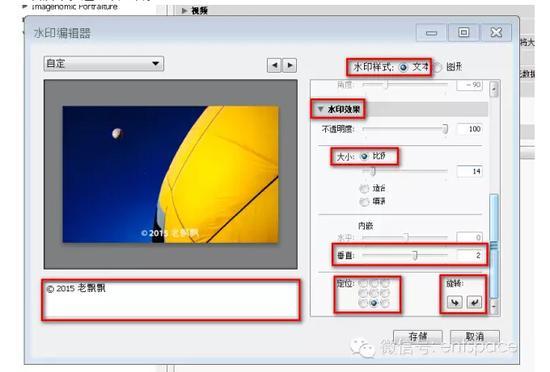Image resolution: width=550 pixels, height=372 pixels.
Task: Click the watermark text input box
Action: pyautogui.click(x=171, y=300)
